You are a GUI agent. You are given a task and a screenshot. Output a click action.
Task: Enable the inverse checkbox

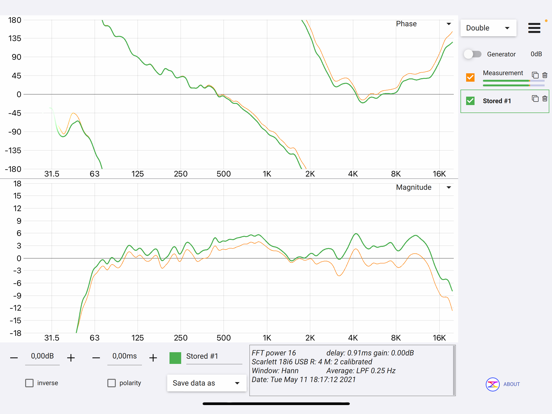point(29,383)
